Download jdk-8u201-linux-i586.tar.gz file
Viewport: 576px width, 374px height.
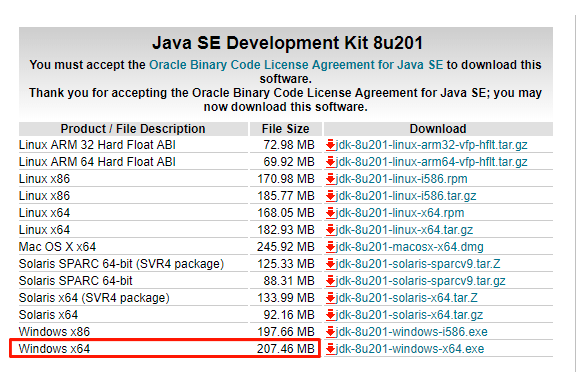(406, 196)
